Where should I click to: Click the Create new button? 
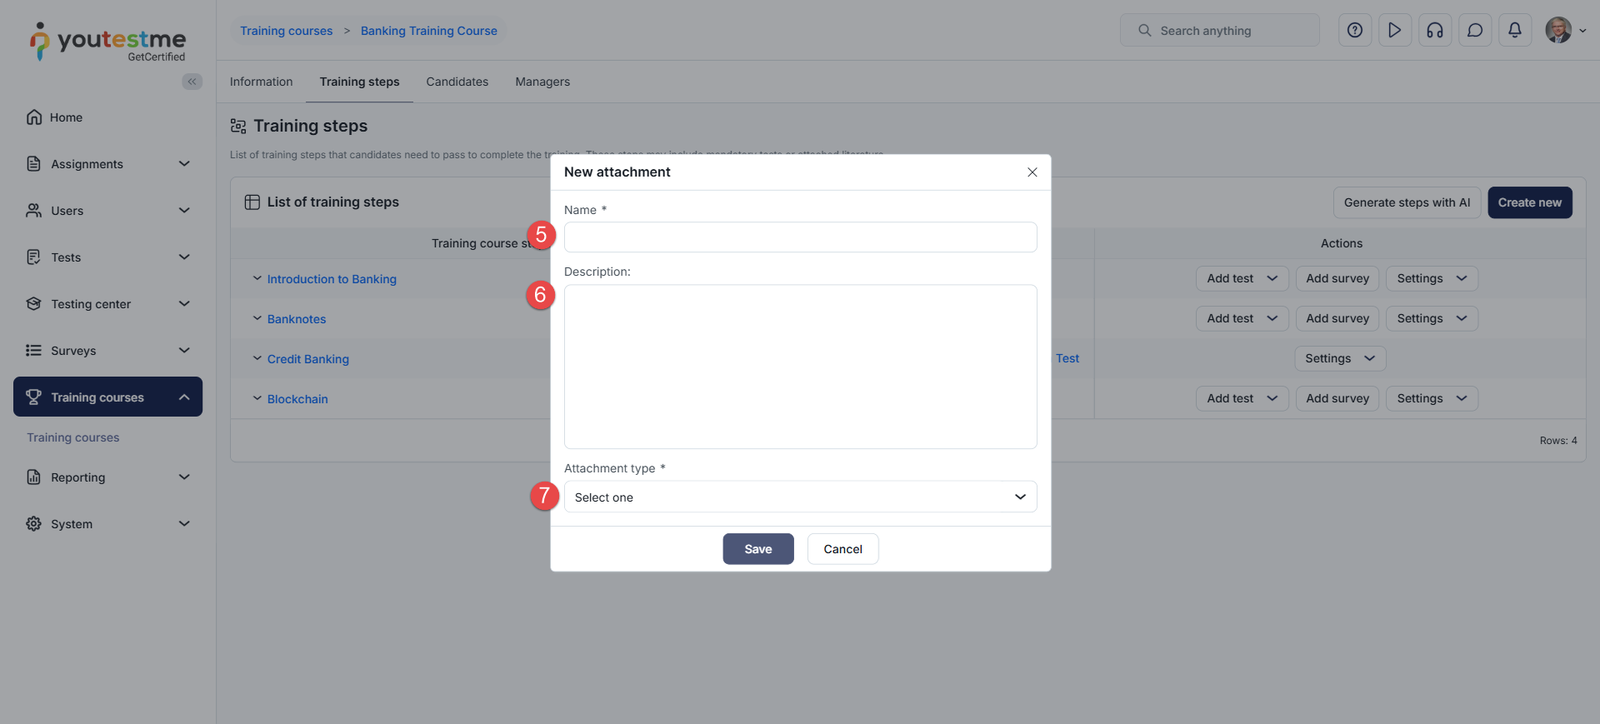(x=1530, y=202)
